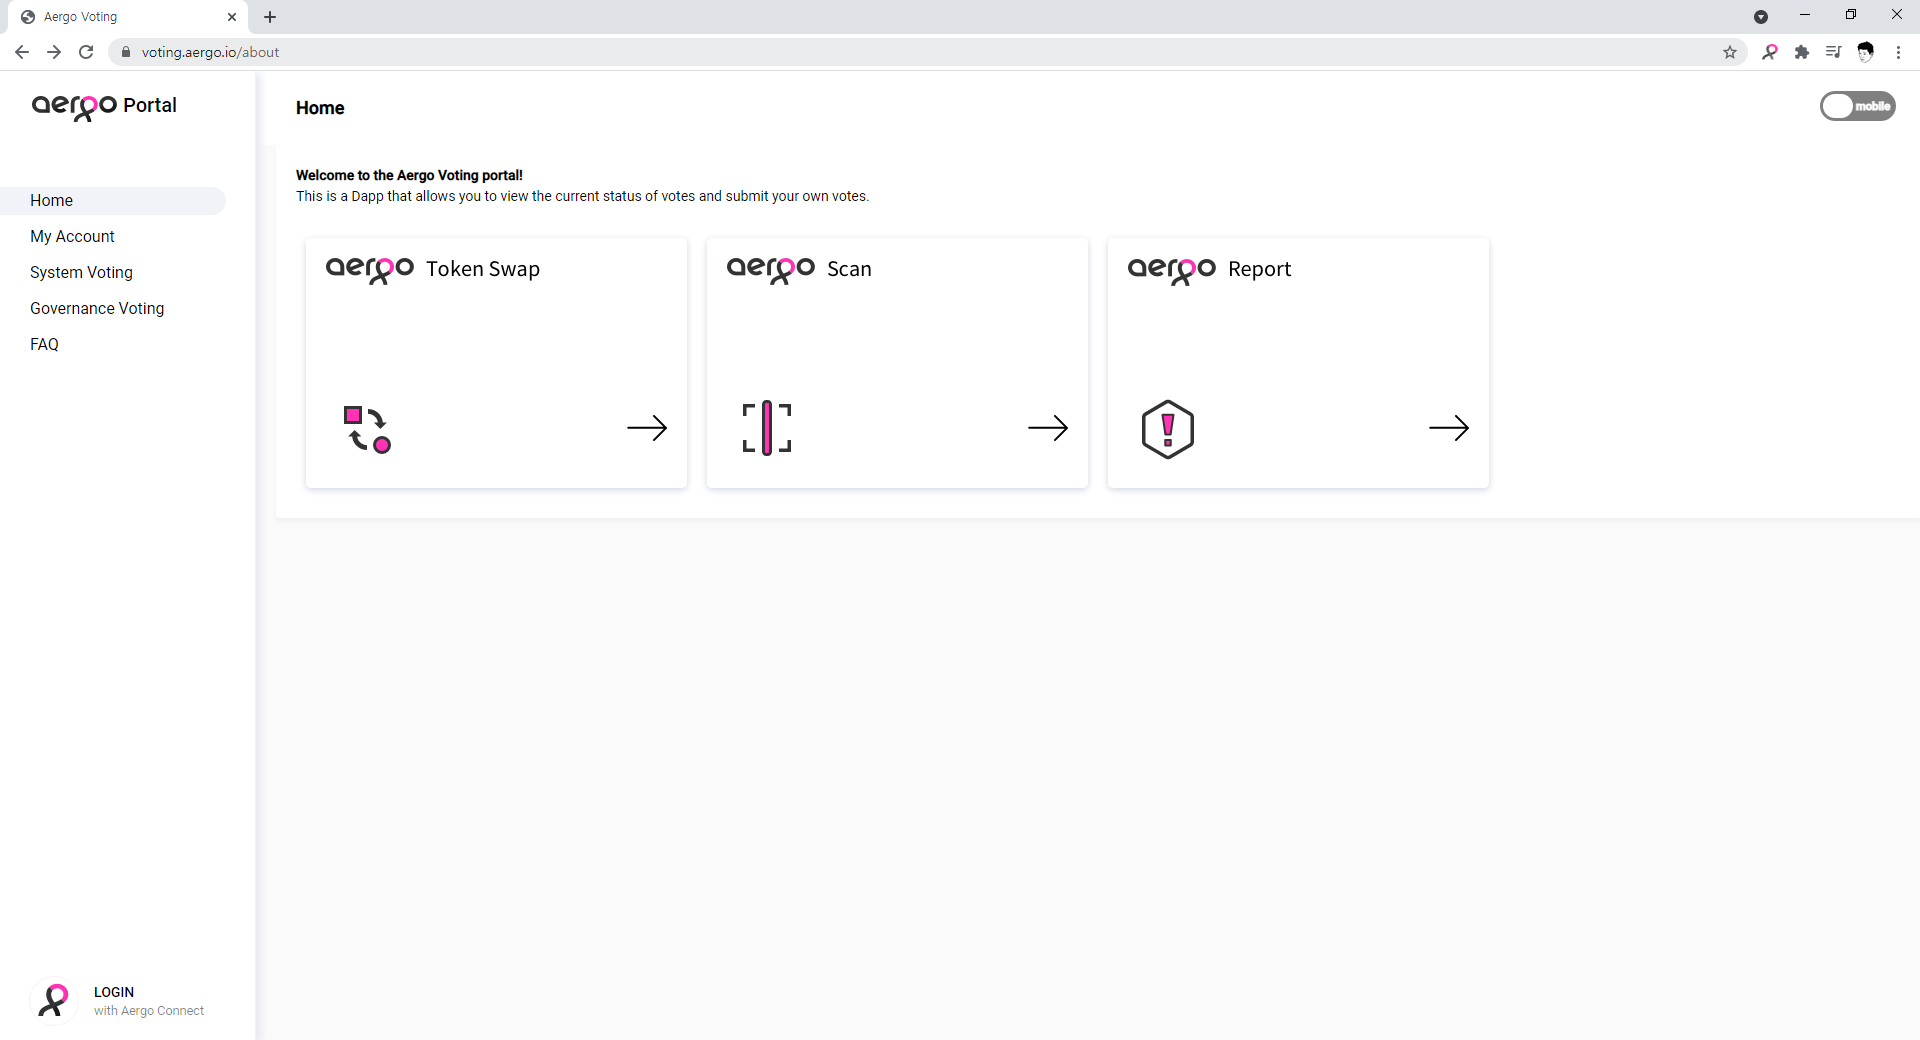Viewport: 1920px width, 1040px height.
Task: Go forward in browser history
Action: [x=54, y=52]
